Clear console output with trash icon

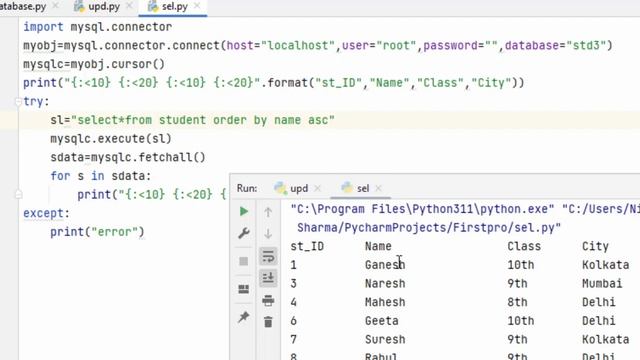pos(268,322)
